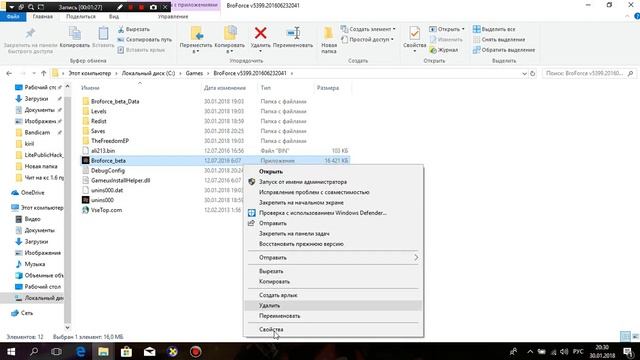The width and height of the screenshot is (640, 360).
Task: Delete the file with the red X icon
Action: (260, 33)
